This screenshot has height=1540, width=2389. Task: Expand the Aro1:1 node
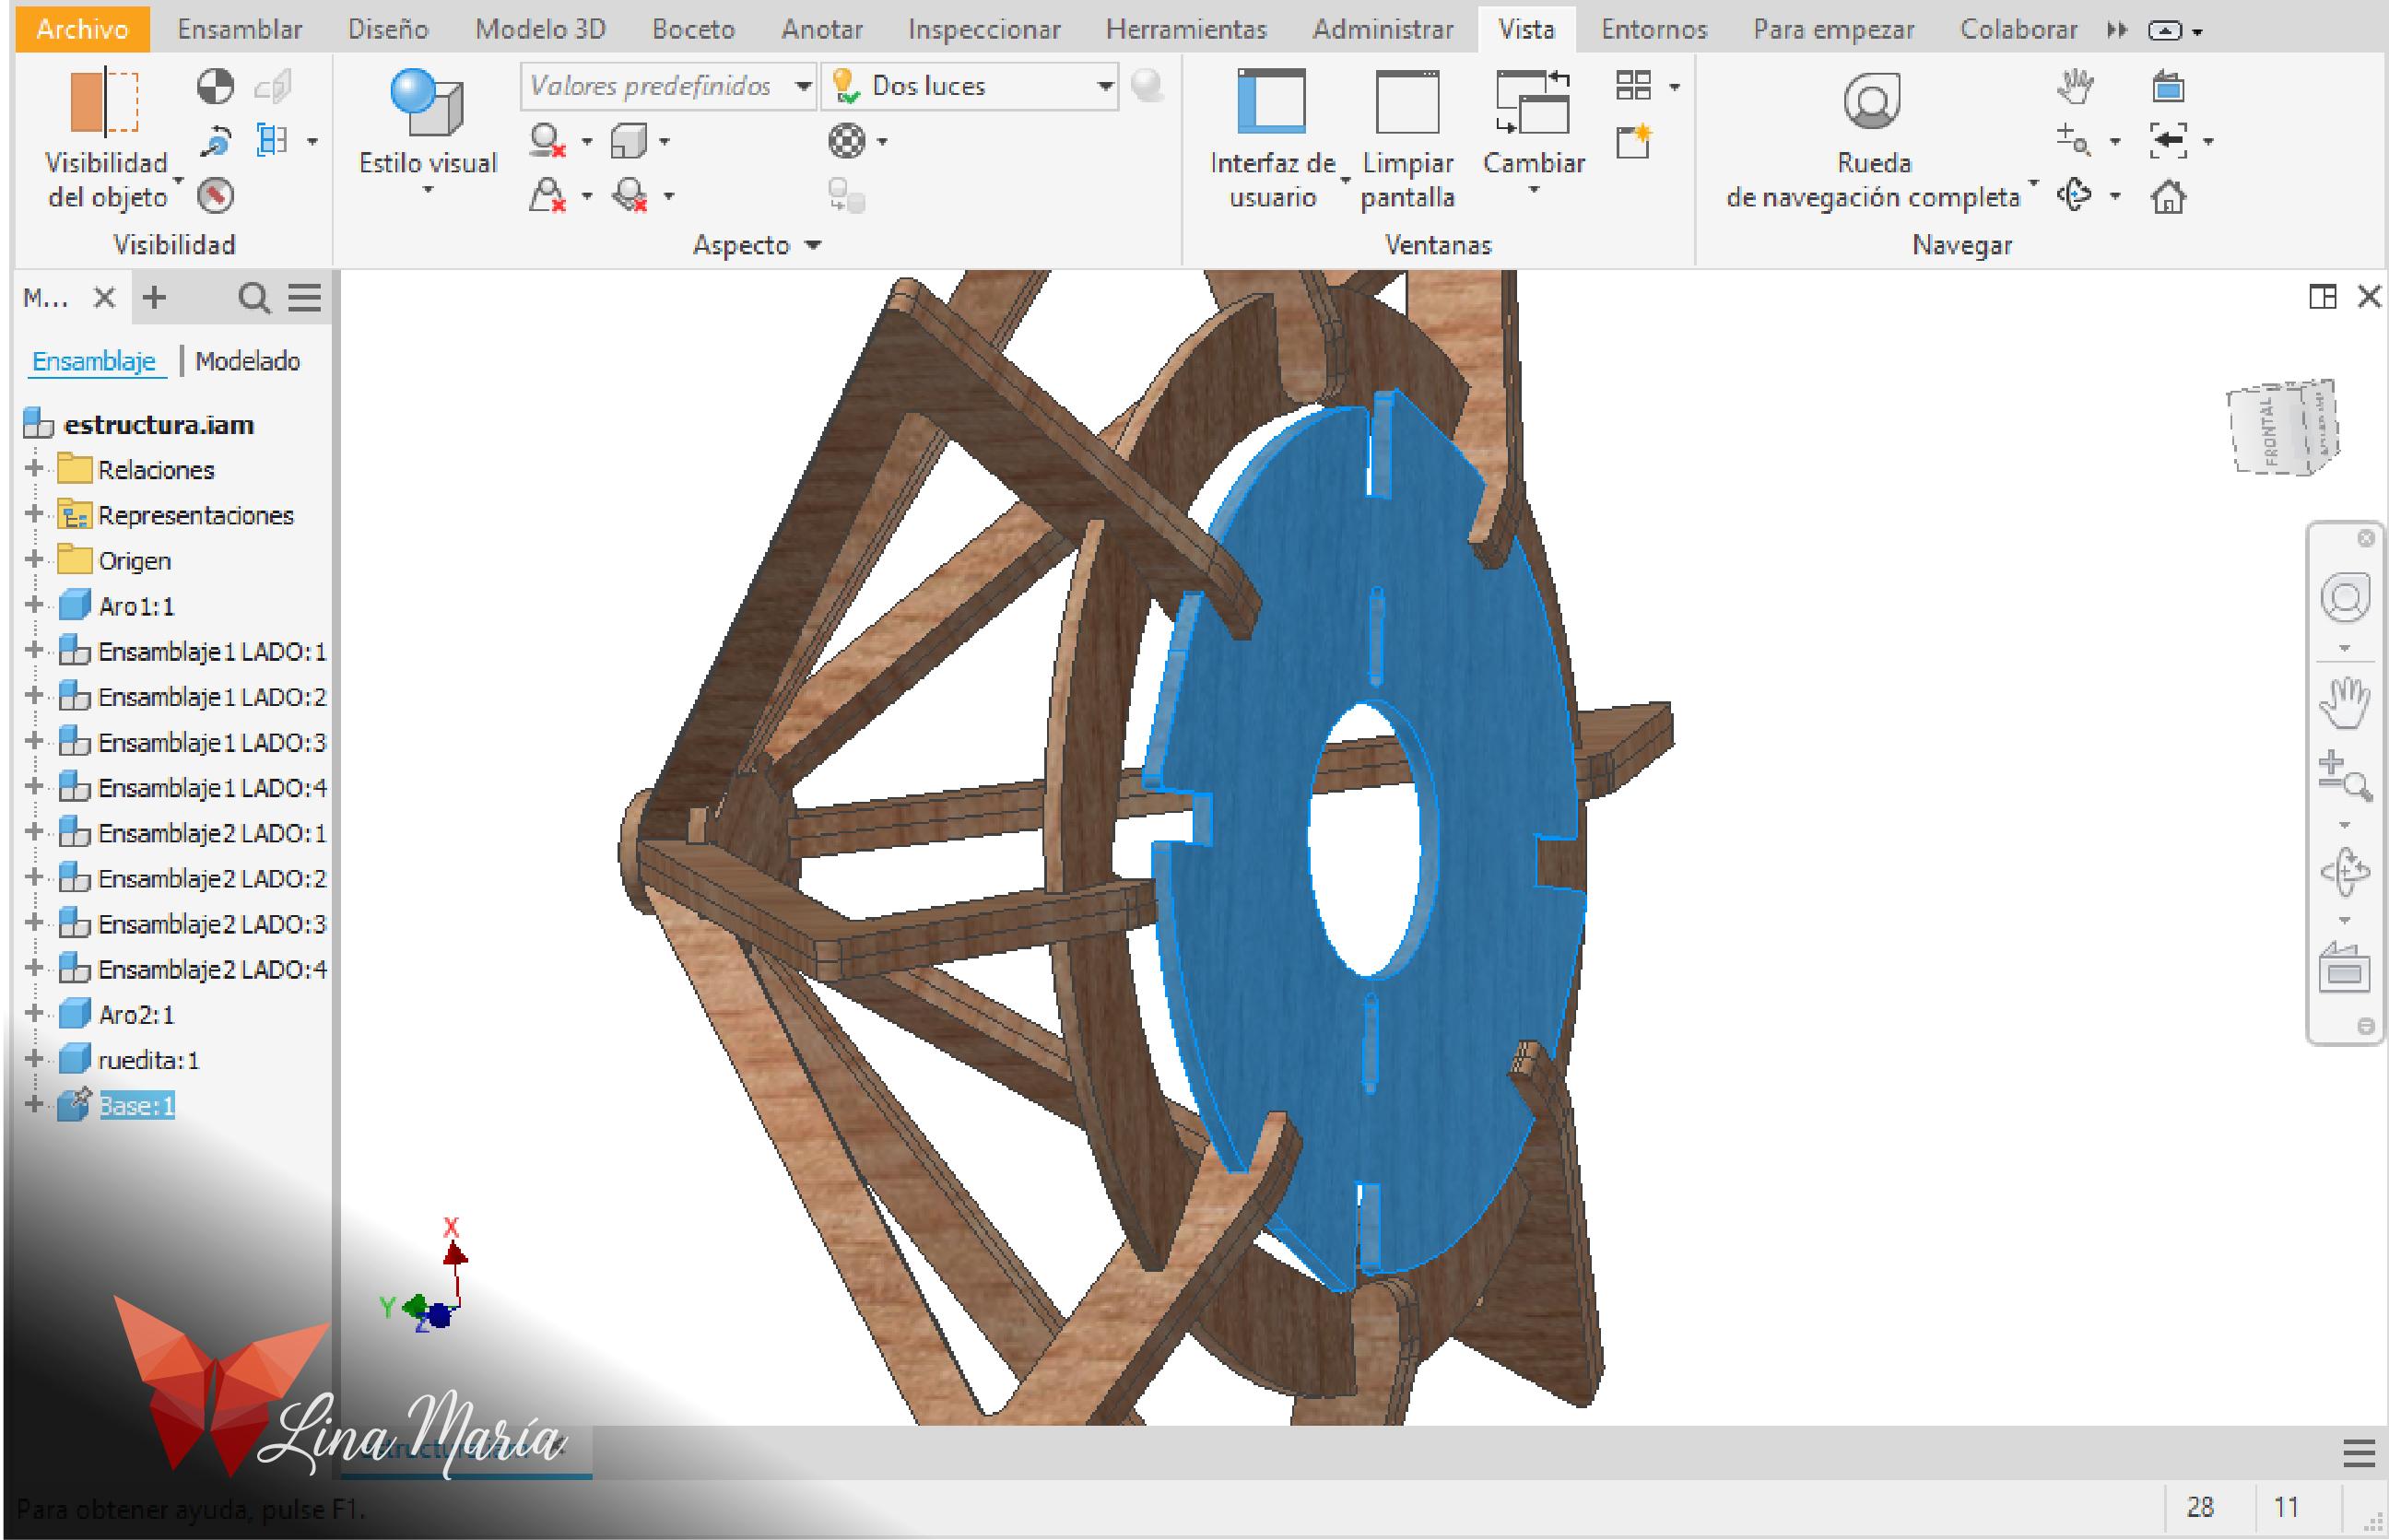click(x=34, y=605)
